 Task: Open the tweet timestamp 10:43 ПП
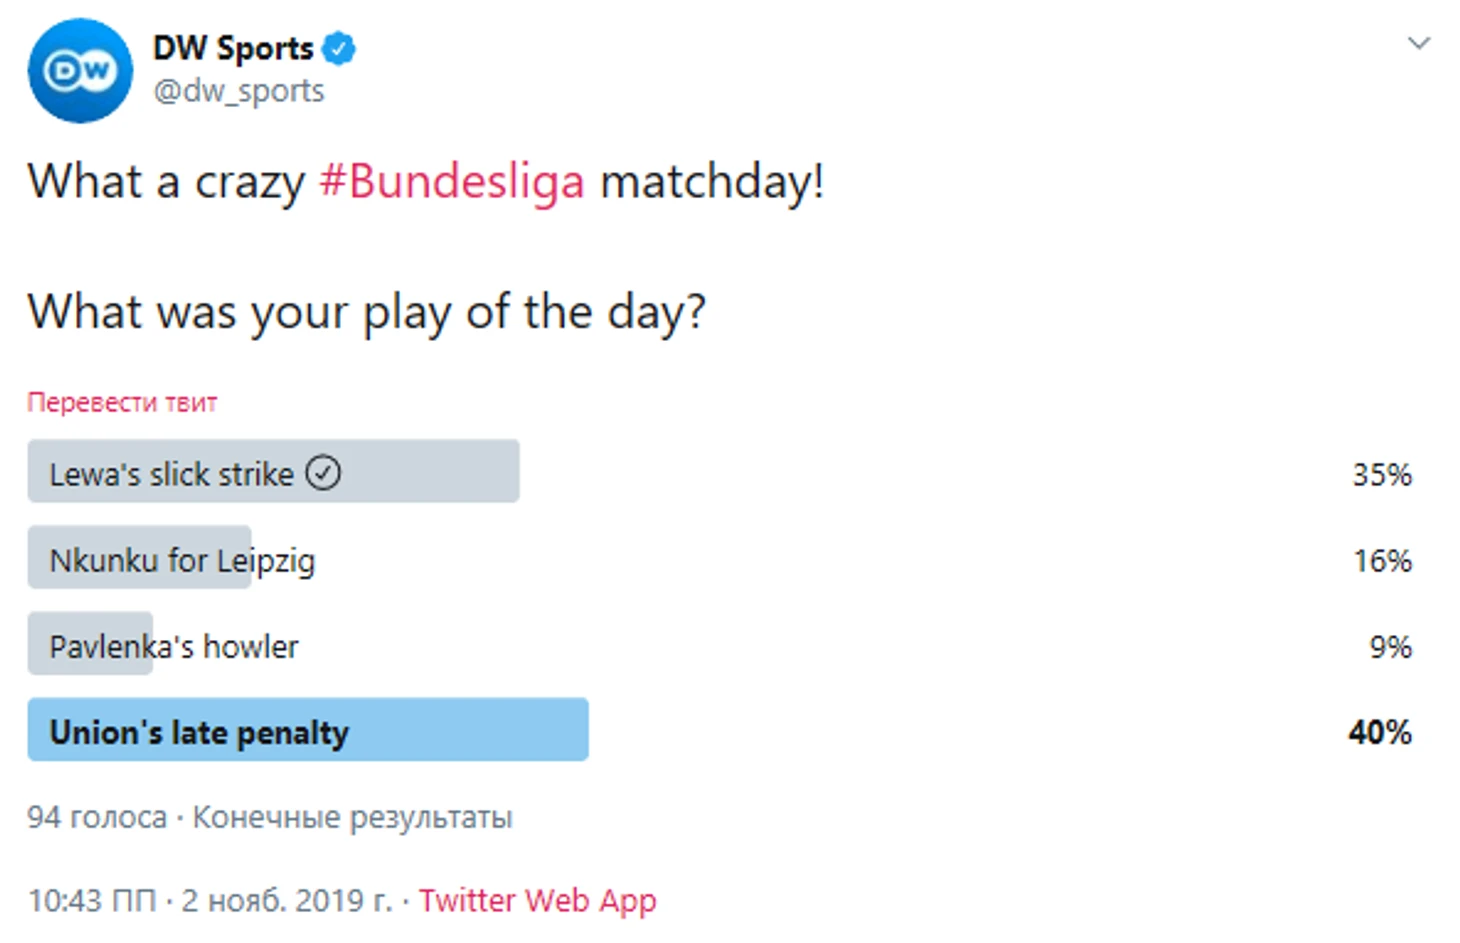[x=92, y=900]
